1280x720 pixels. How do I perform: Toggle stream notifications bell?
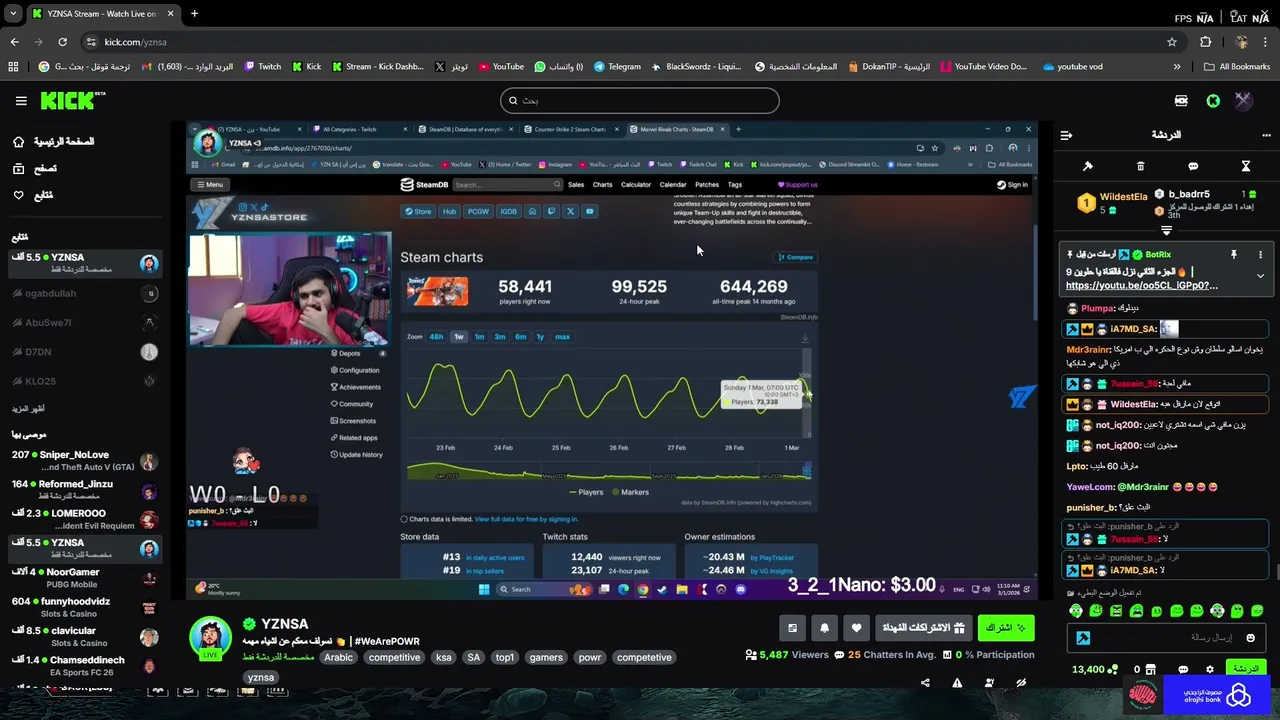[824, 628]
